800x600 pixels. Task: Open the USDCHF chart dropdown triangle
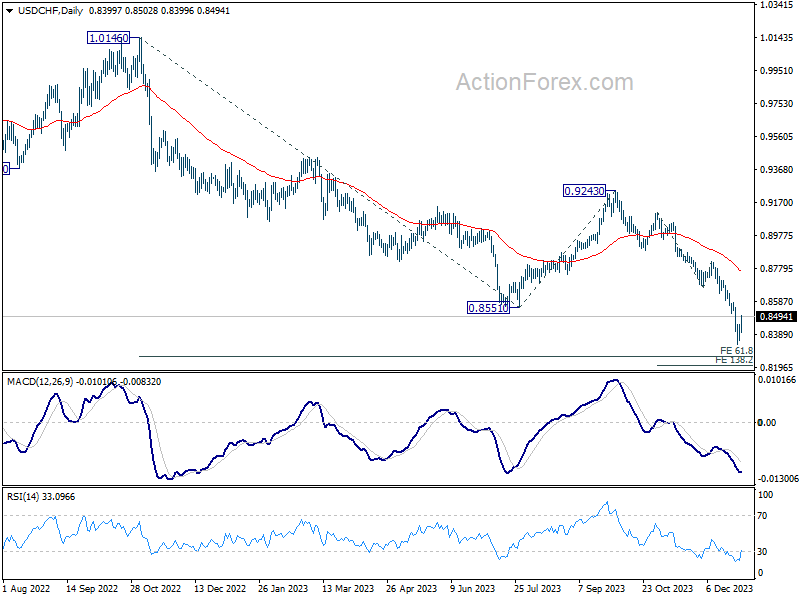[9, 11]
